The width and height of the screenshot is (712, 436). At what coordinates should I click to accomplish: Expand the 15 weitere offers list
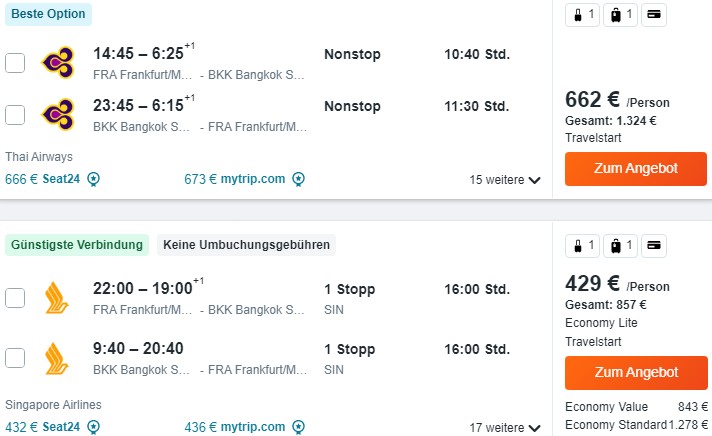pos(504,180)
